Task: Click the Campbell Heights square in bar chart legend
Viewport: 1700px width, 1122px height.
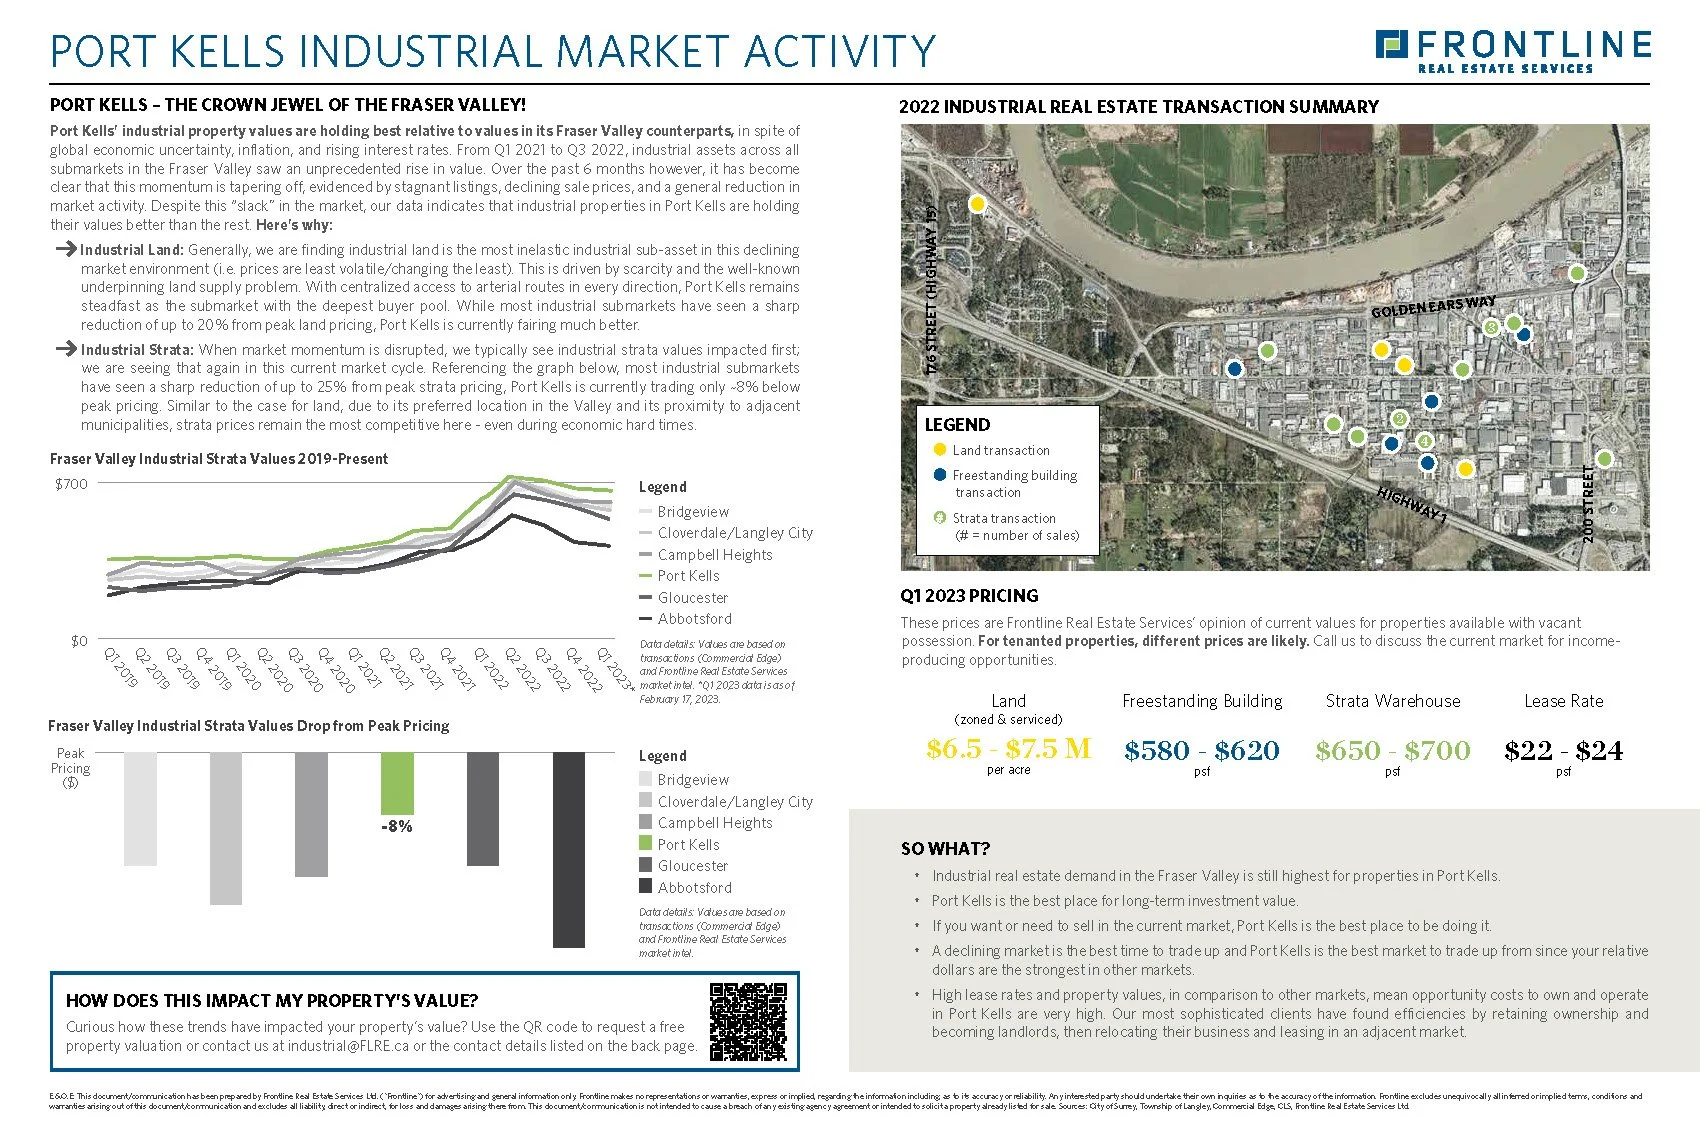Action: 646,822
